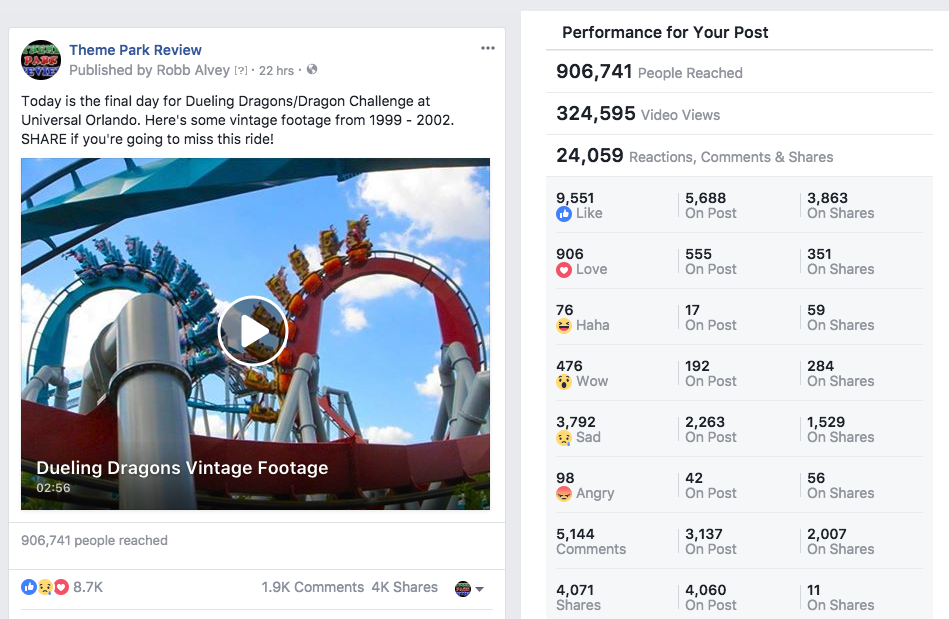Click the 8.7K reactions count
Image resolution: width=949 pixels, height=619 pixels.
pyautogui.click(x=88, y=587)
